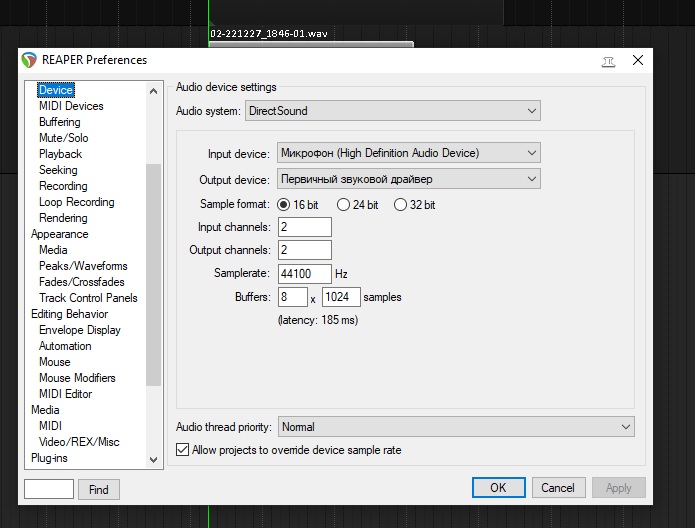This screenshot has width=695, height=528.
Task: Click the Output channels field
Action: (x=305, y=250)
